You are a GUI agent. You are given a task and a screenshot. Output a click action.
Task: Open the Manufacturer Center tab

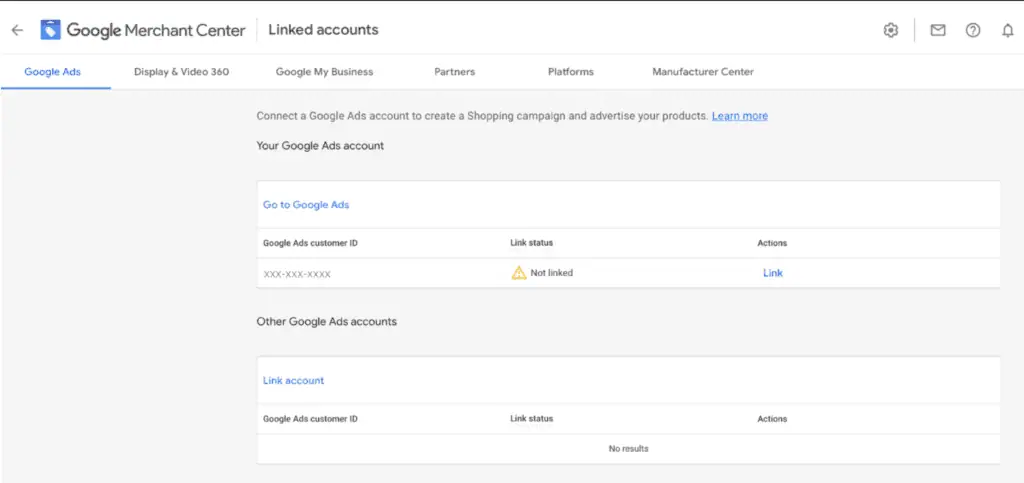coord(702,72)
